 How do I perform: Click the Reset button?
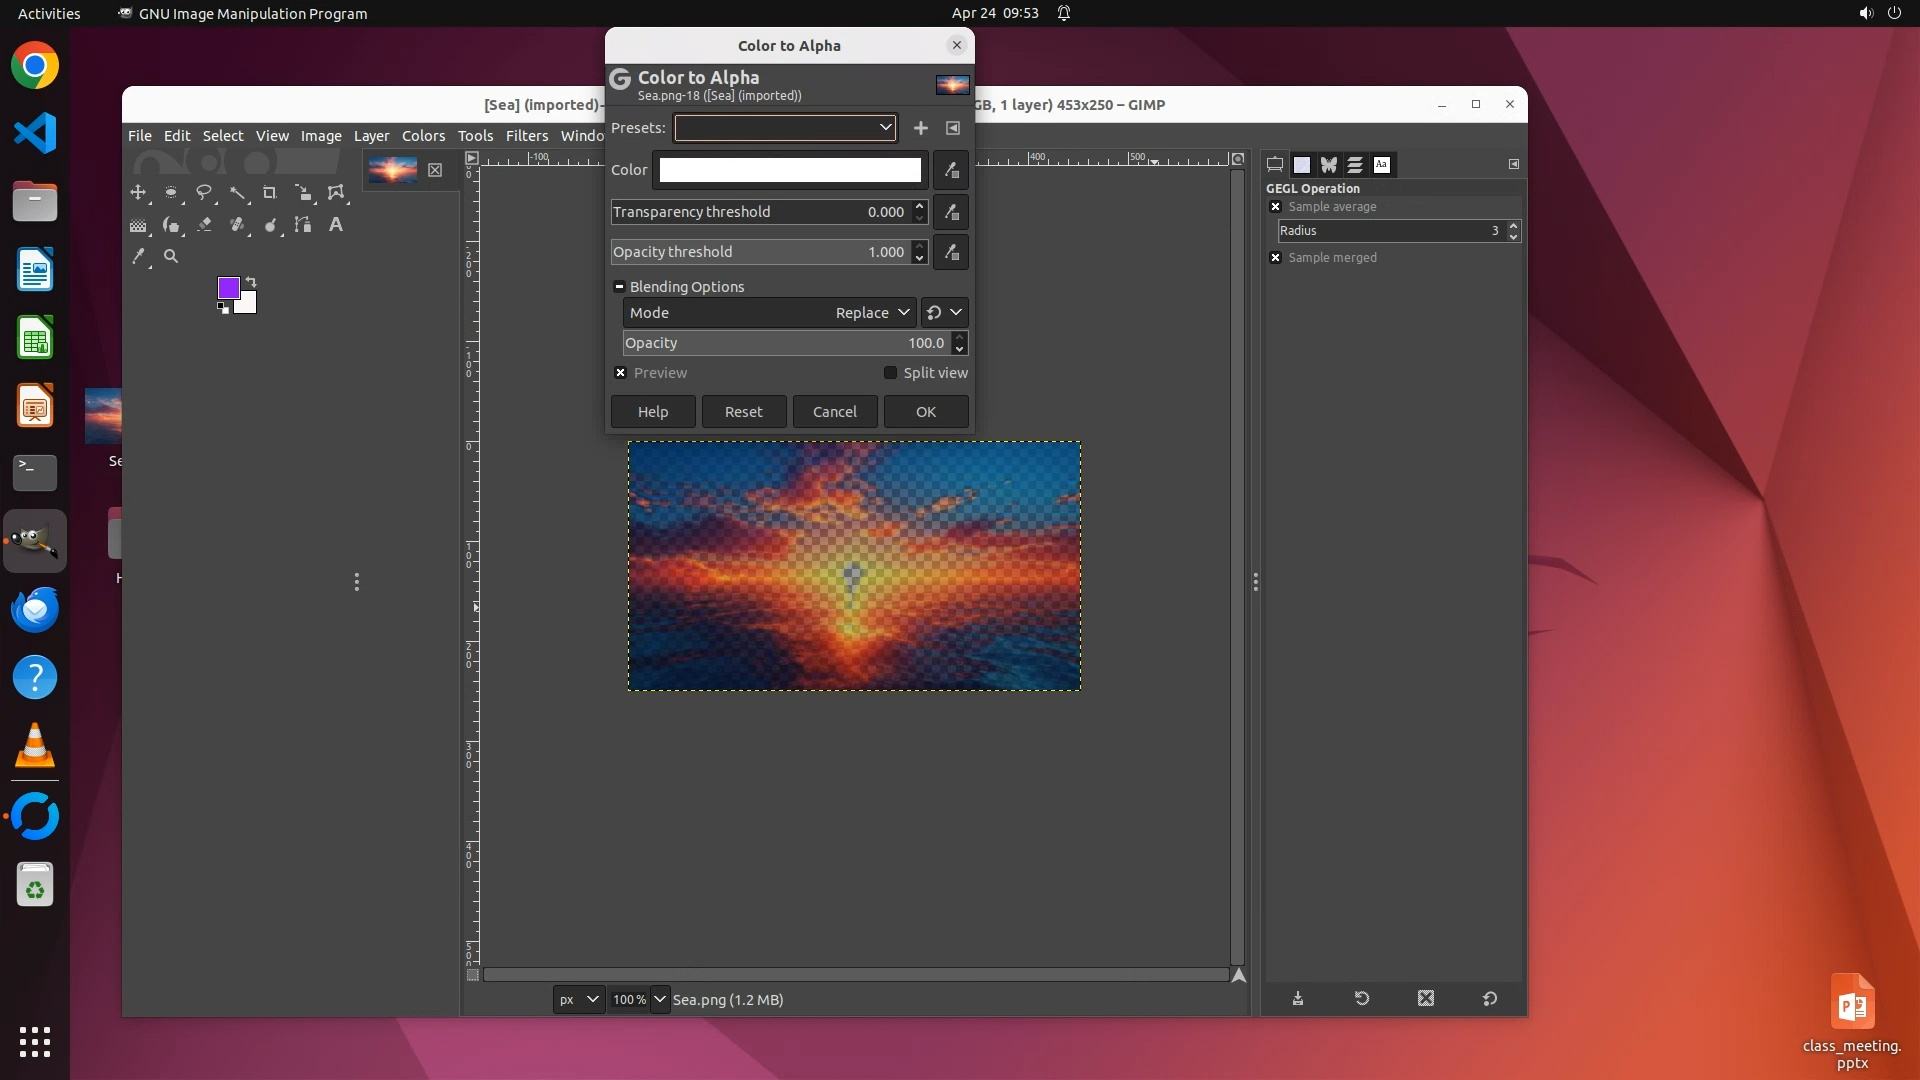click(x=743, y=412)
